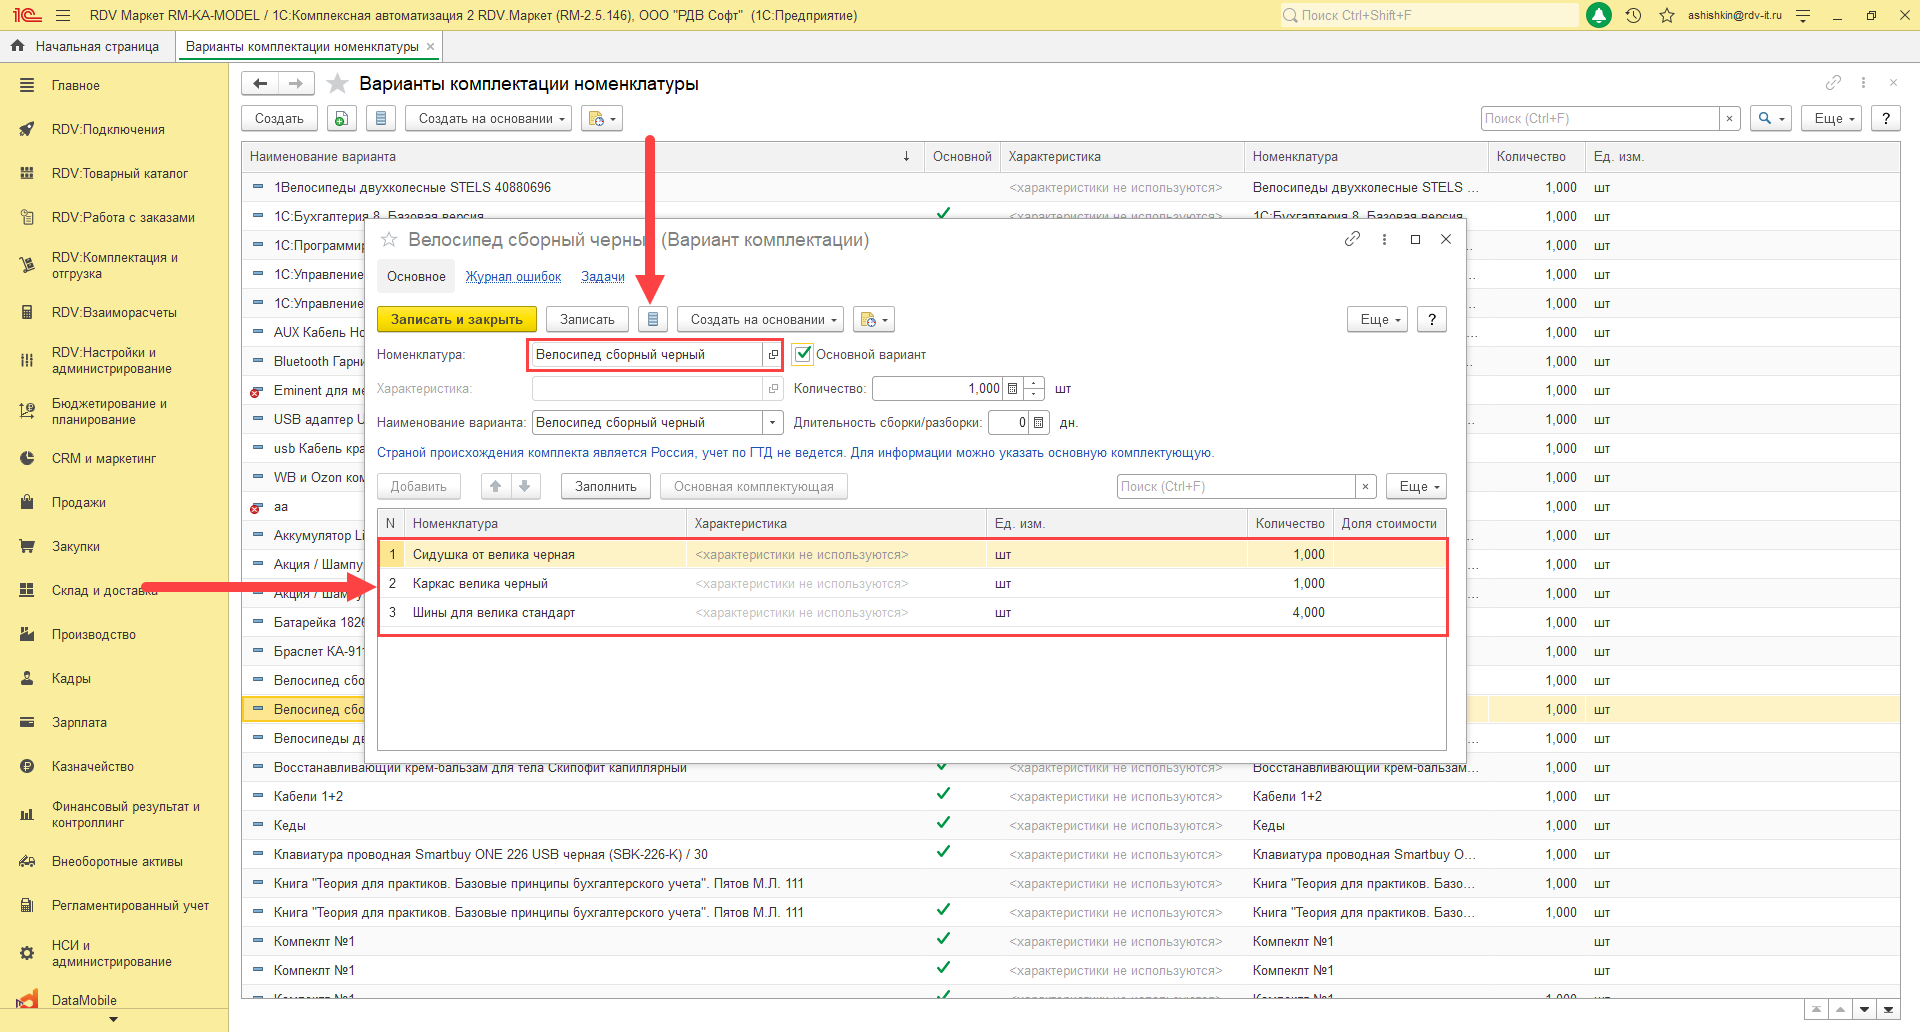1920x1032 pixels.
Task: Click the component search field in dialog
Action: click(x=1235, y=487)
